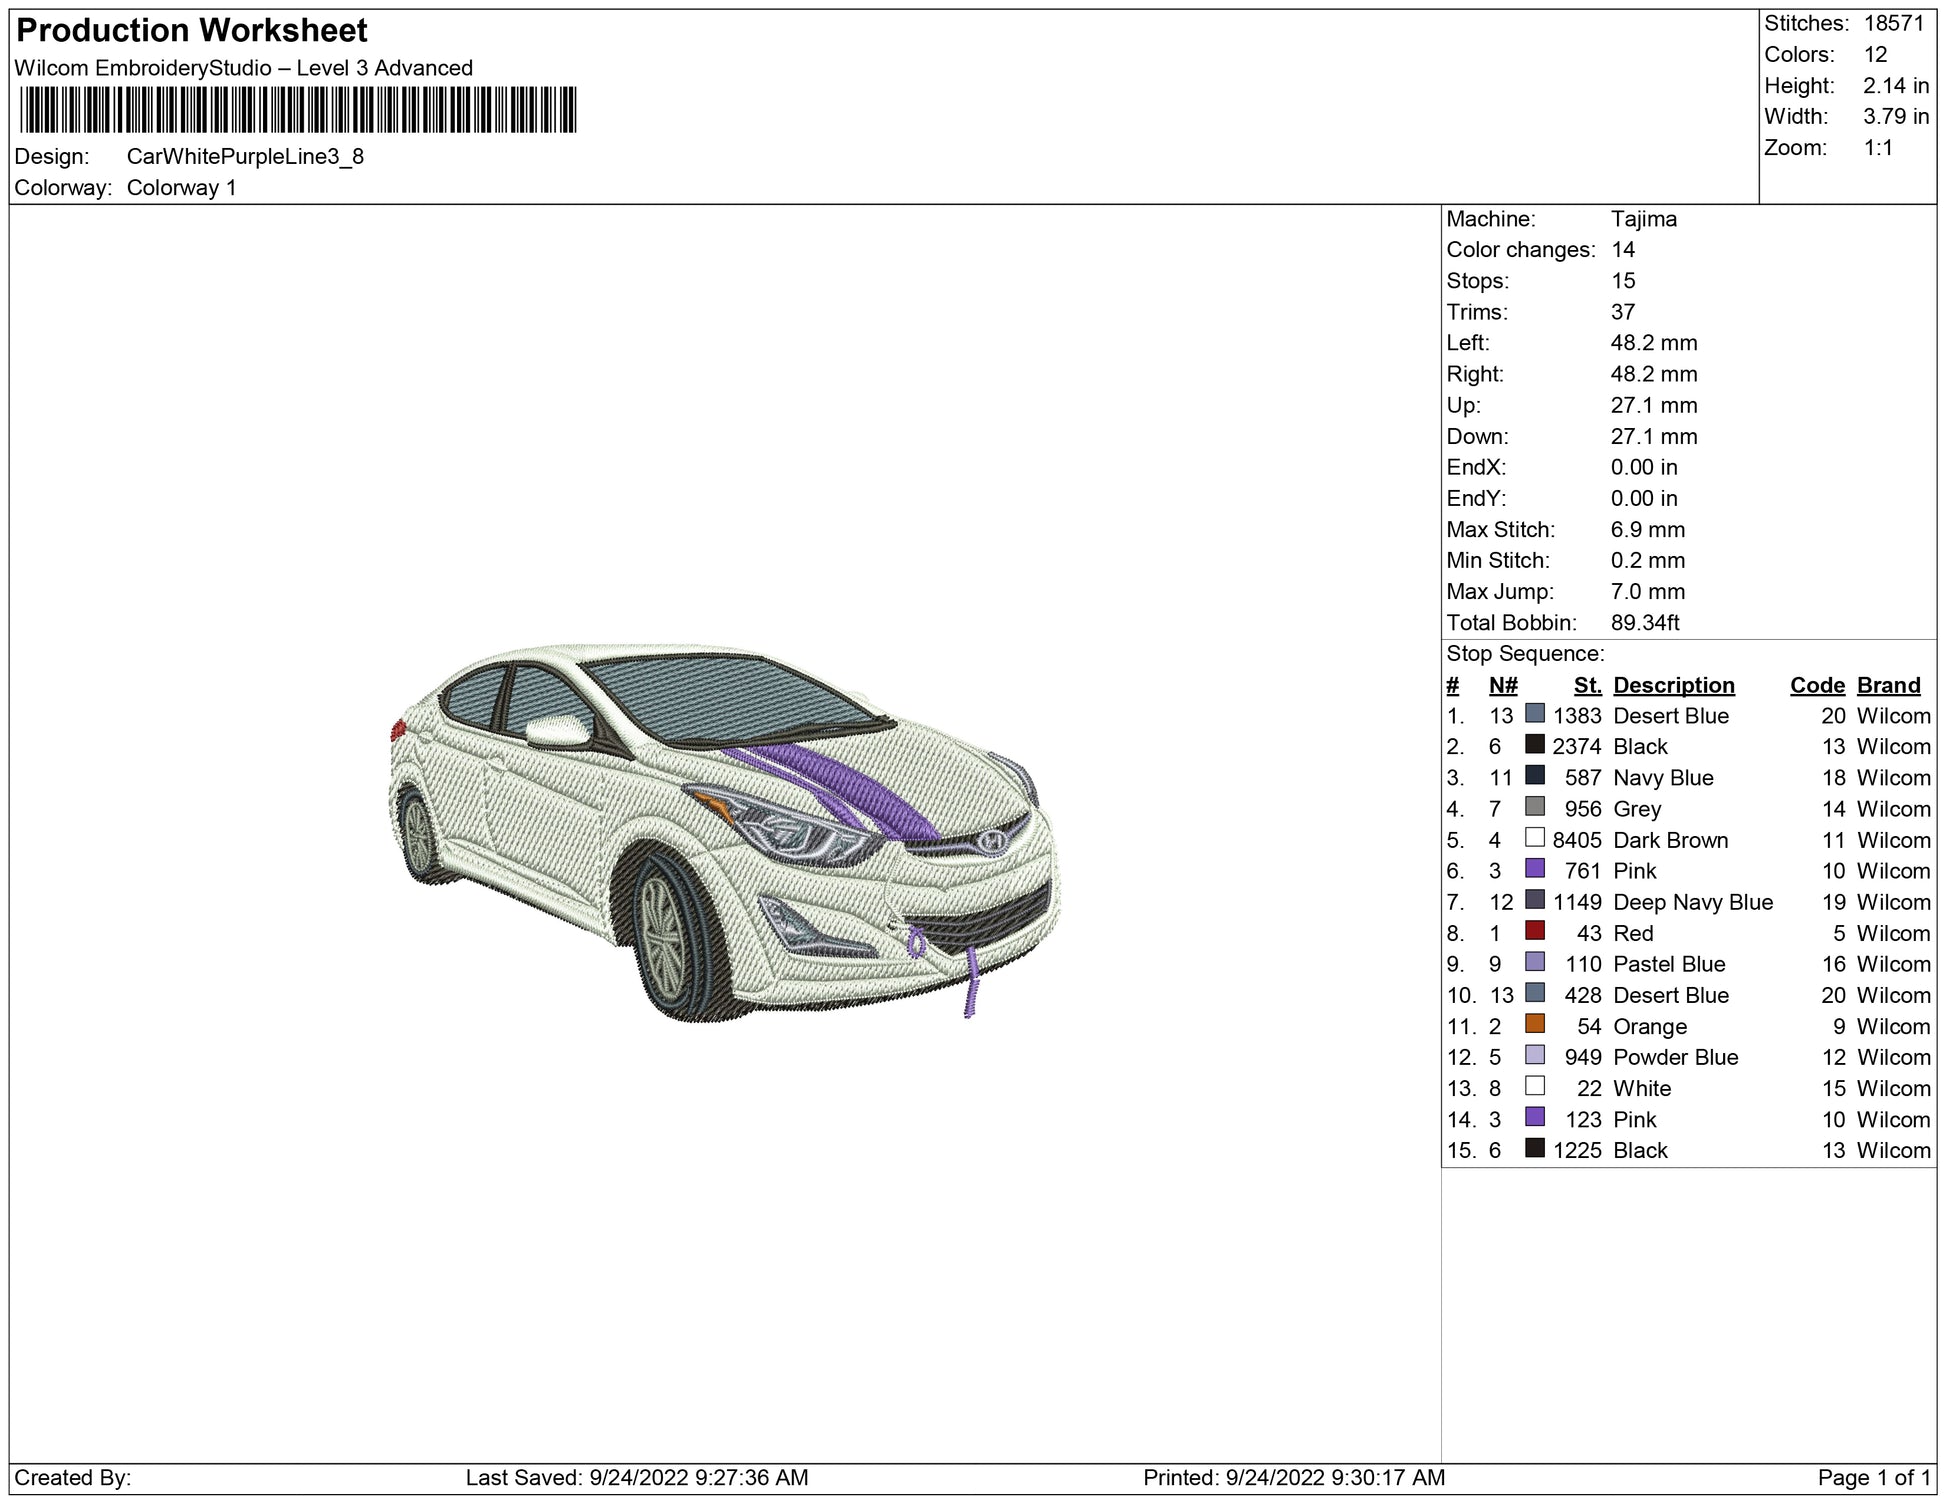Click the empty White swatch in stop 13
1946x1497 pixels.
(x=1534, y=1086)
